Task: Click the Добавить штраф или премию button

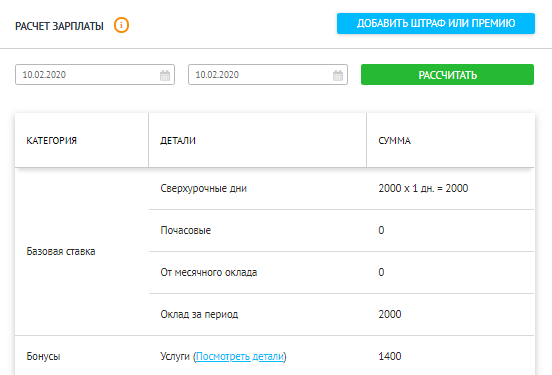Action: 436,24
